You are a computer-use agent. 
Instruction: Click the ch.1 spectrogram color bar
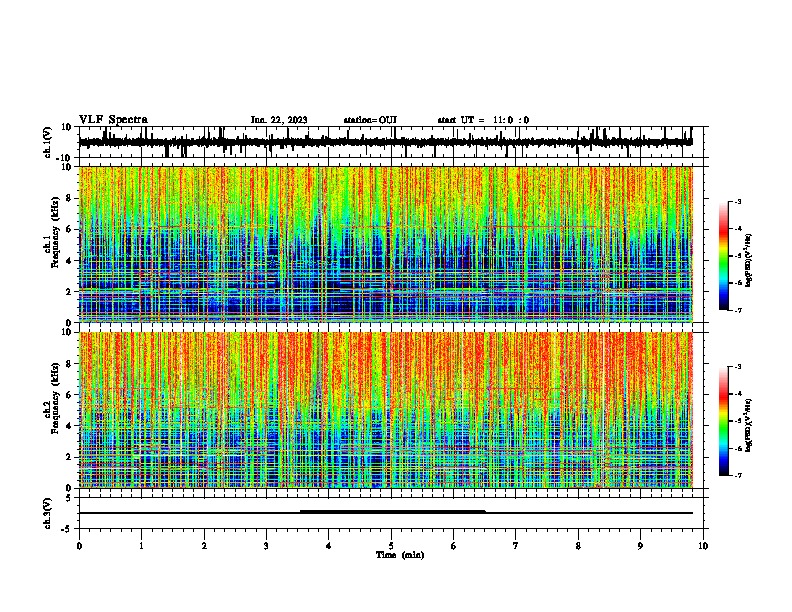[724, 256]
